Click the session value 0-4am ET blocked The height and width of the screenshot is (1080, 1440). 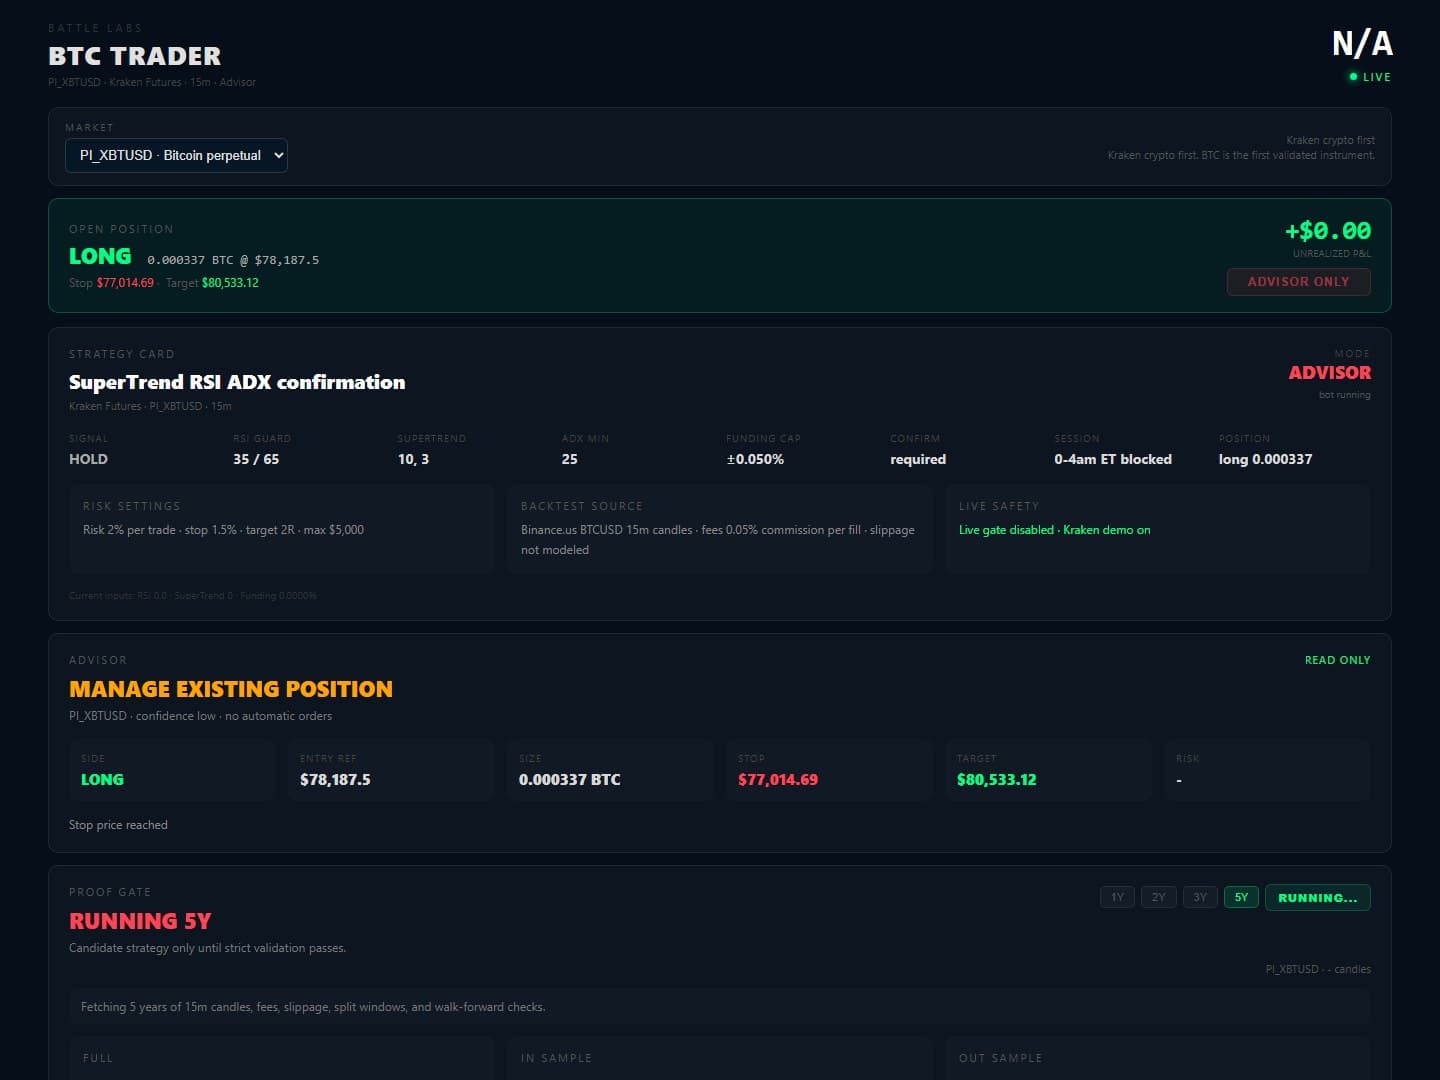(x=1113, y=459)
